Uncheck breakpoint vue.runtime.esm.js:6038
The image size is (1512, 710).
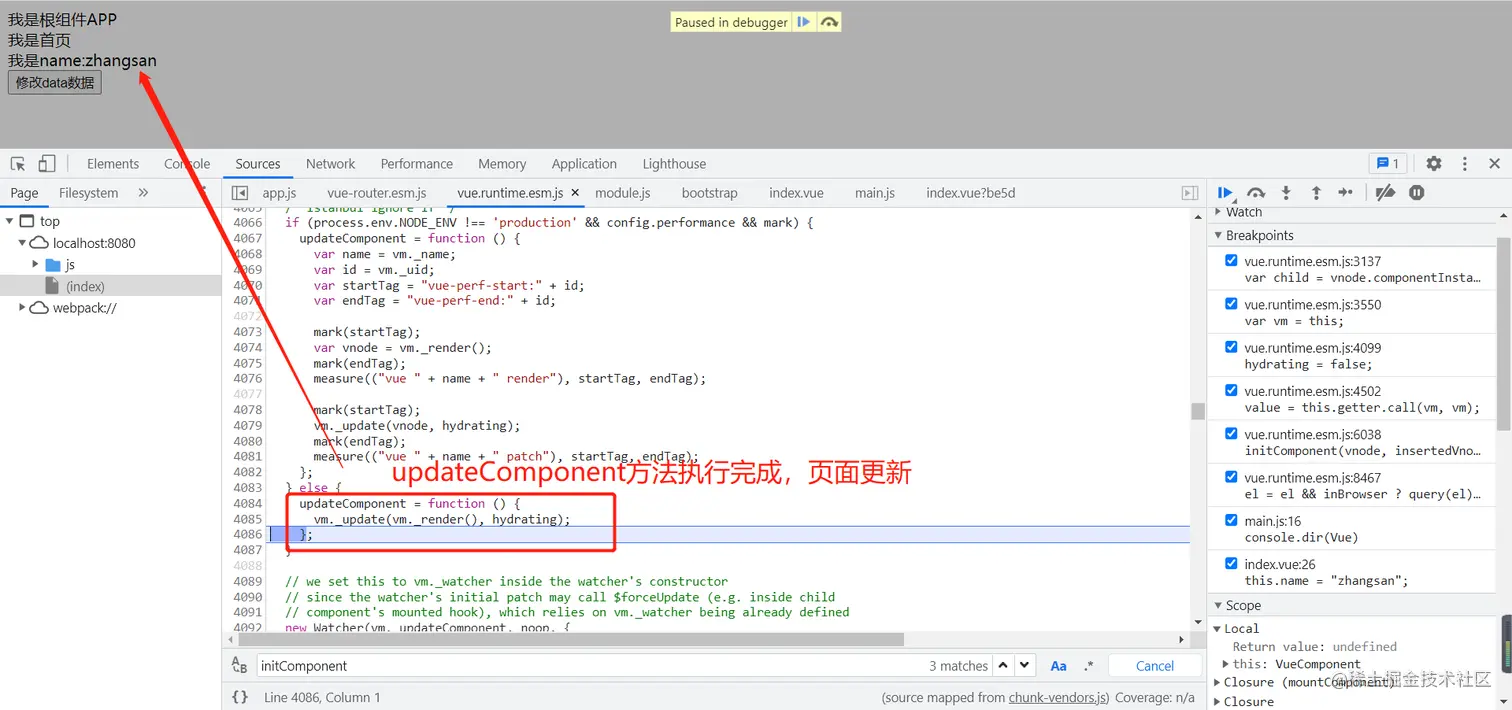coord(1231,434)
